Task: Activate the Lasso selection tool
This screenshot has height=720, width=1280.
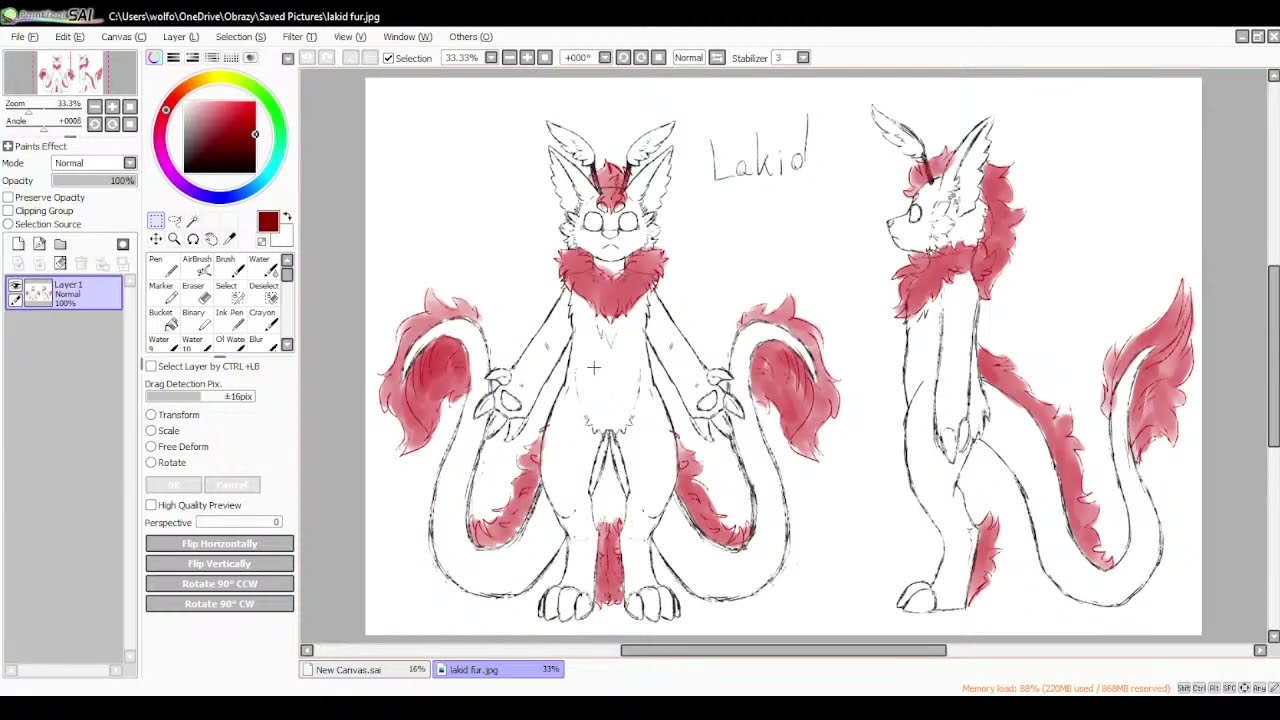Action: 174,221
